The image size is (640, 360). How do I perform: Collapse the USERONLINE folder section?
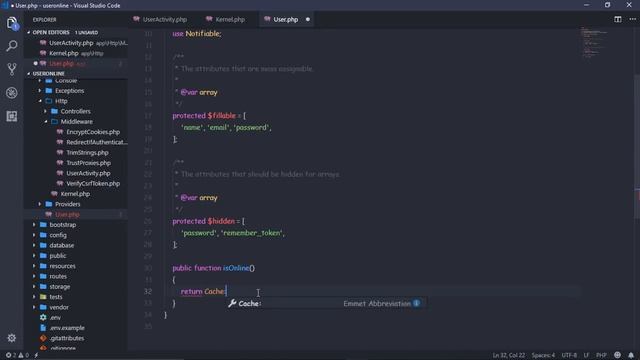coord(48,73)
